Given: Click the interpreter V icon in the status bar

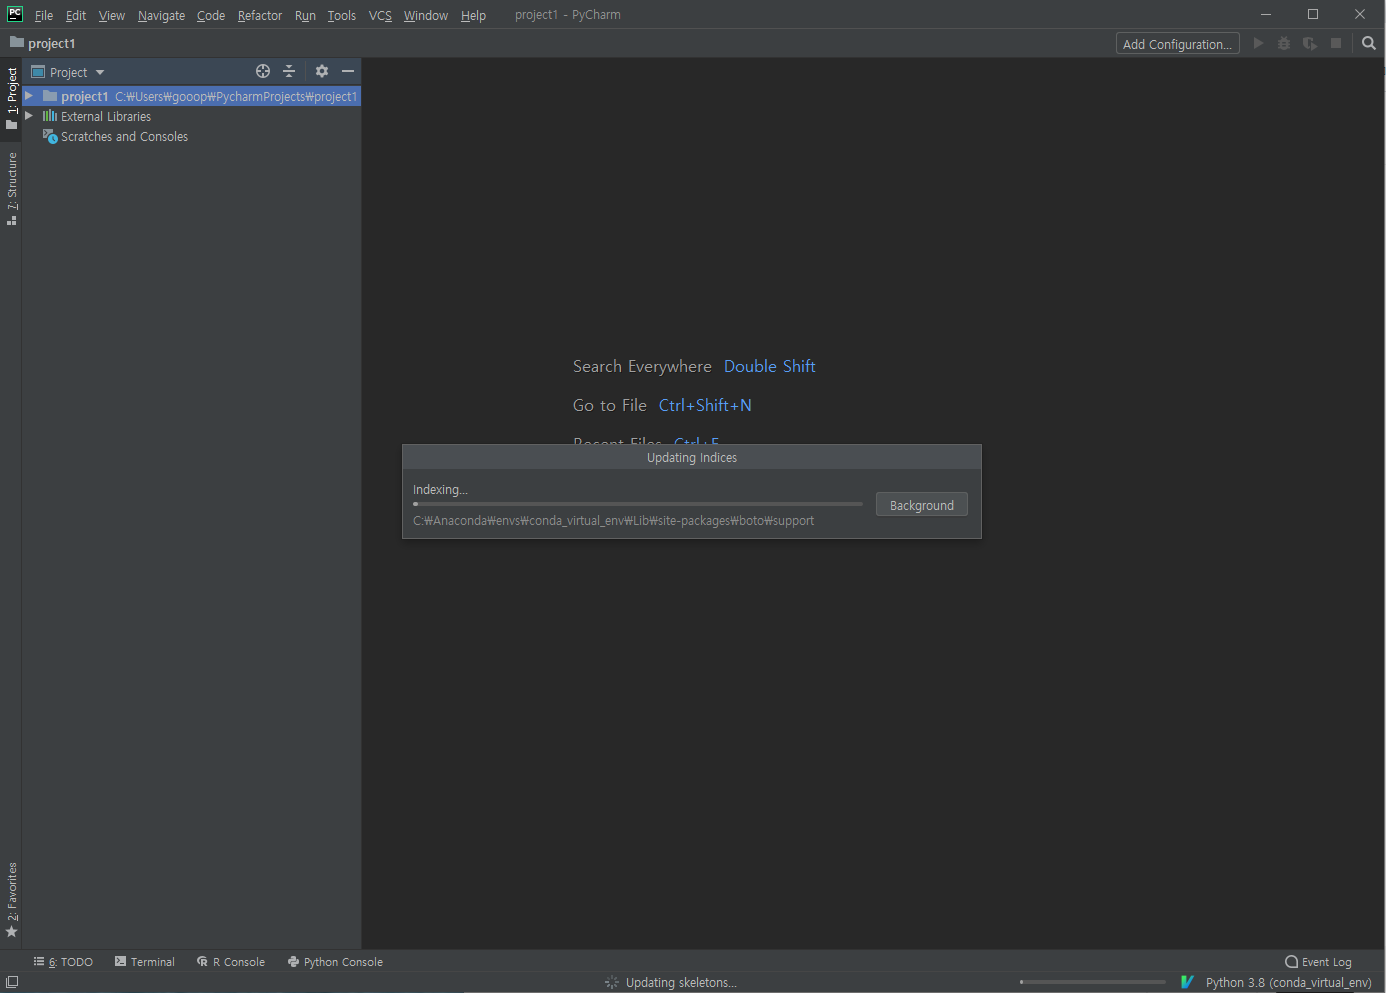Looking at the screenshot, I should coord(1187,982).
